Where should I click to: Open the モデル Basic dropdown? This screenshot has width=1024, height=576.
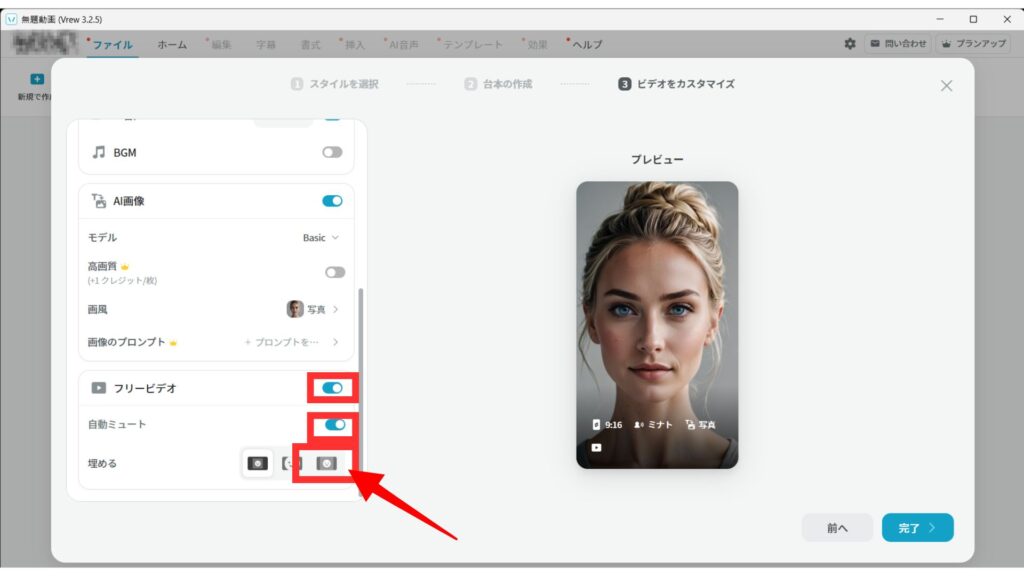[320, 238]
